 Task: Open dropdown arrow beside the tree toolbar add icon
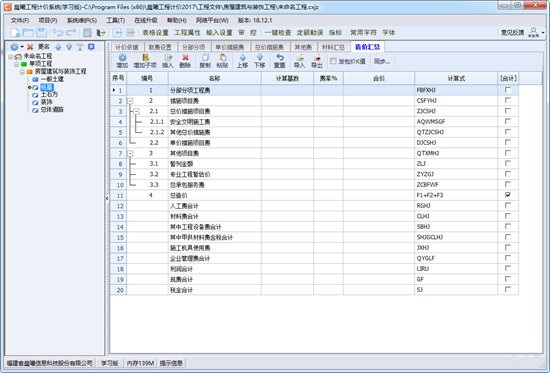(x=22, y=47)
